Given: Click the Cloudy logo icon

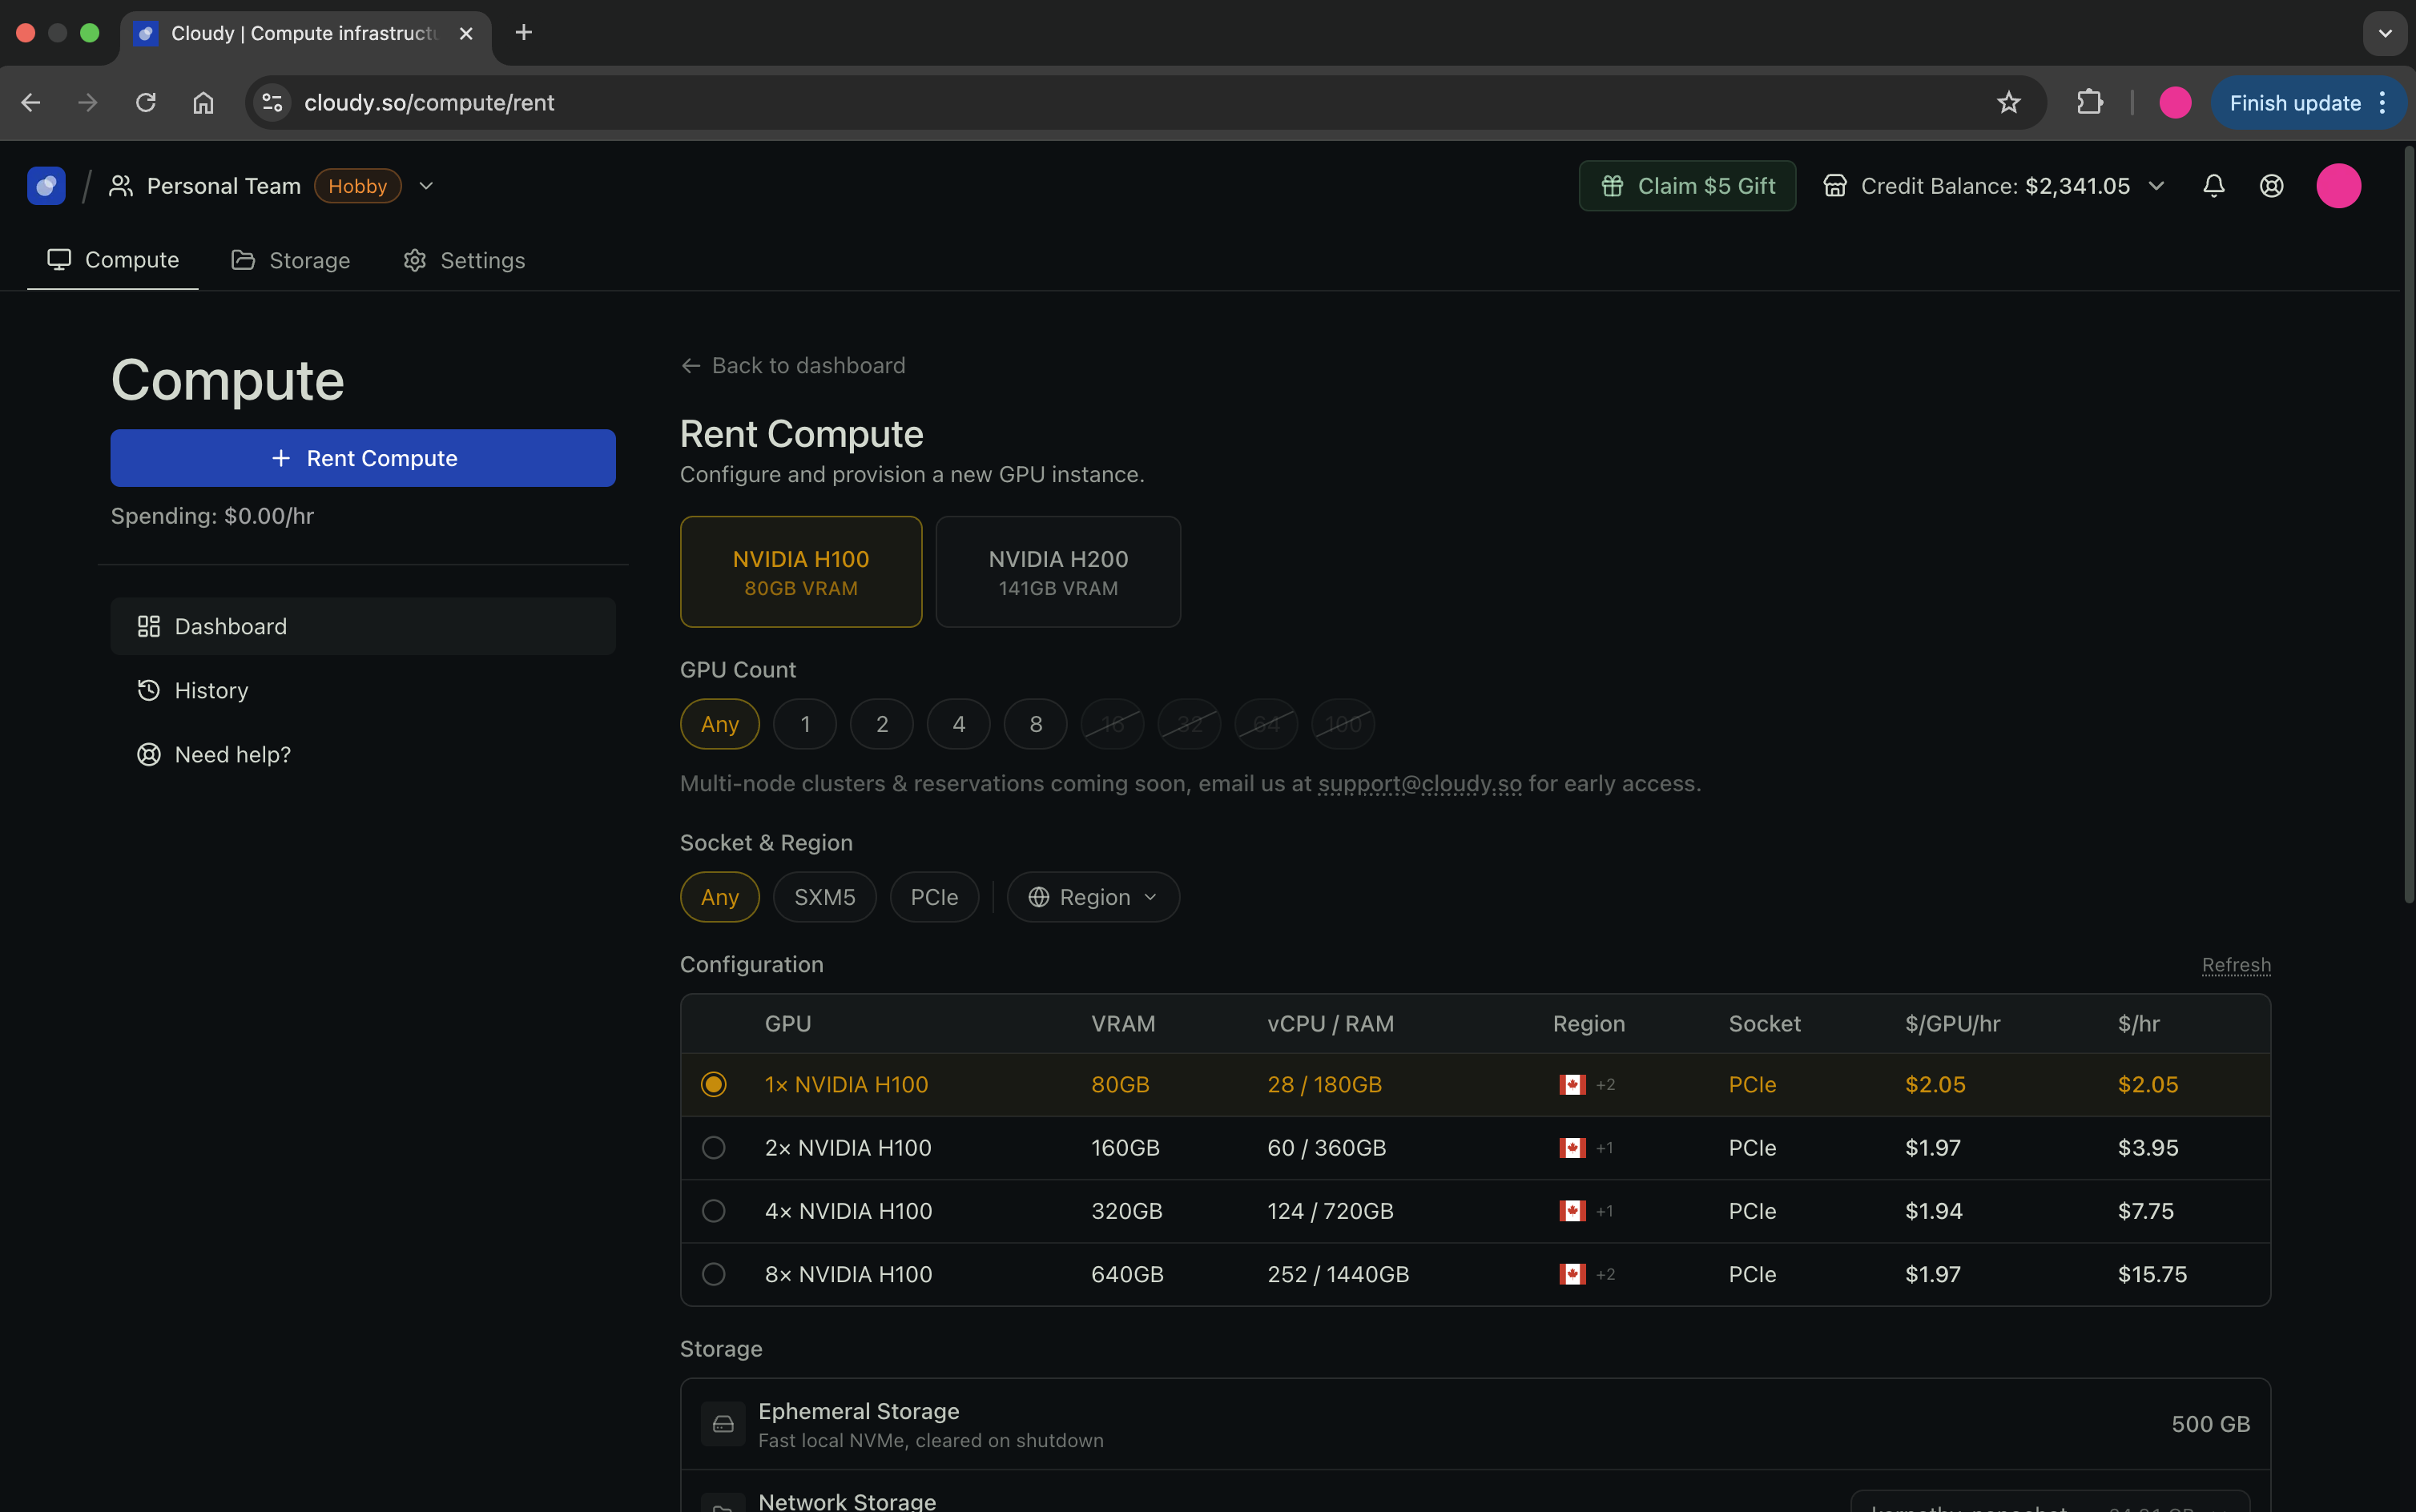Looking at the screenshot, I should click(46, 186).
